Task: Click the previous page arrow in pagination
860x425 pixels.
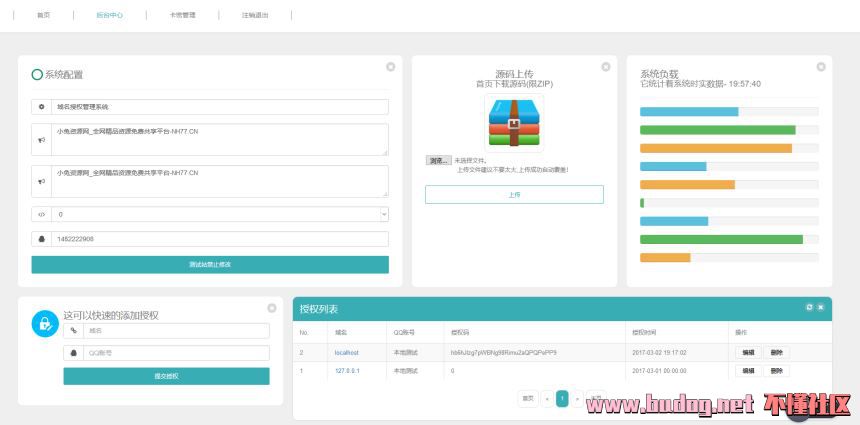Action: coord(546,399)
